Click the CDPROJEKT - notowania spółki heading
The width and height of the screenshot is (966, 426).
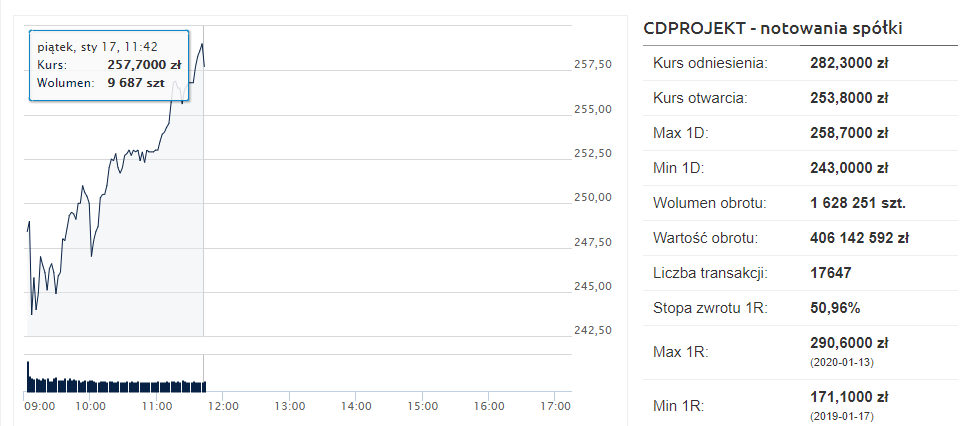[773, 28]
